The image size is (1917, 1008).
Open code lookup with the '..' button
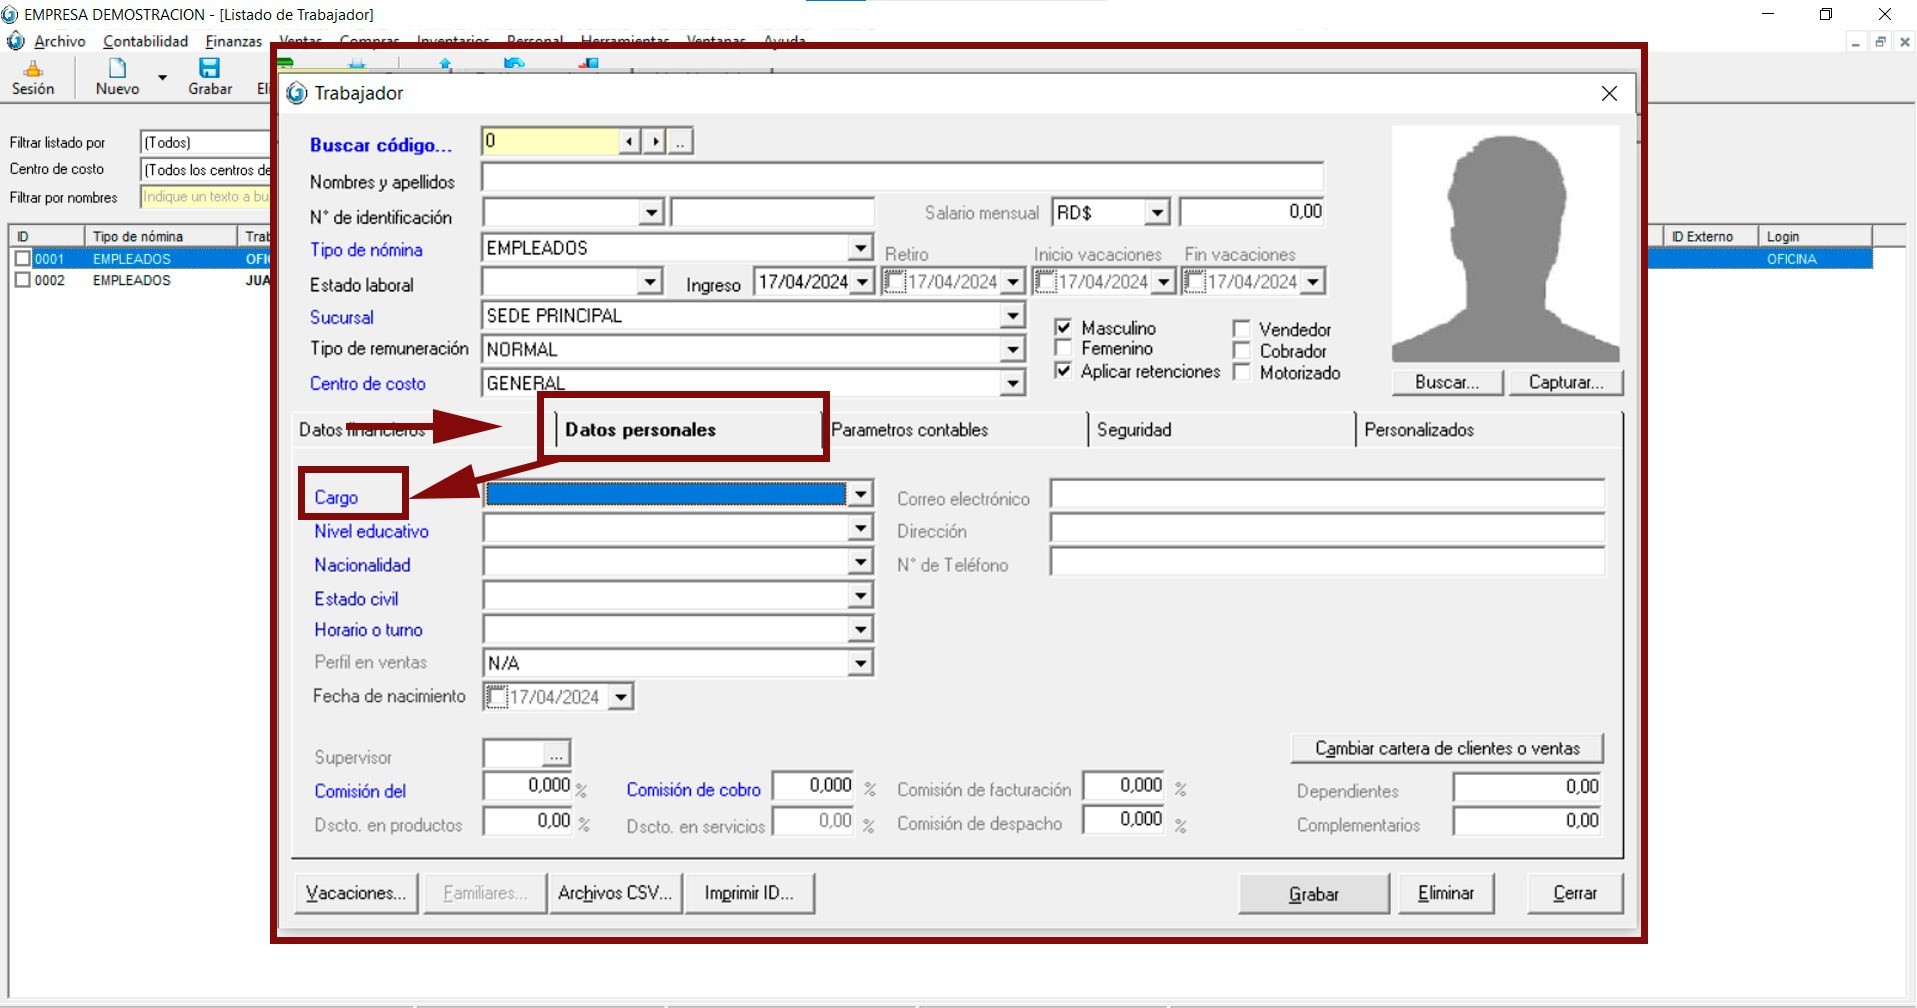pos(680,142)
